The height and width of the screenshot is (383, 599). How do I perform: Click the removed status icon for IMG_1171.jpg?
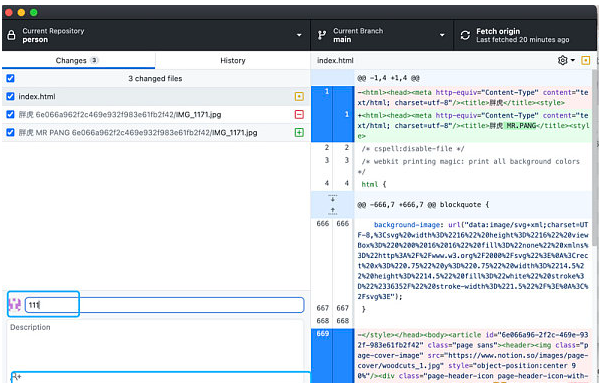[299, 114]
